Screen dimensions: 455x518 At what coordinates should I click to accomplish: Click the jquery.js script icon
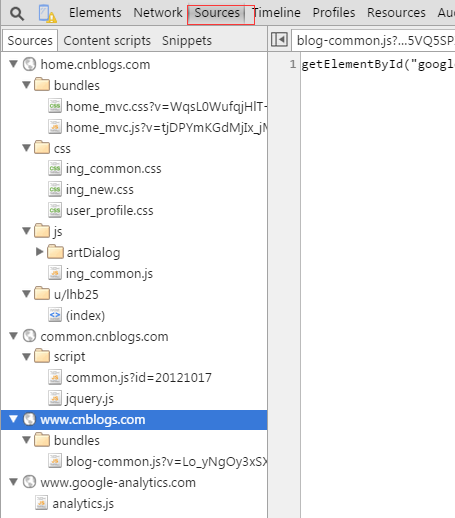55,398
